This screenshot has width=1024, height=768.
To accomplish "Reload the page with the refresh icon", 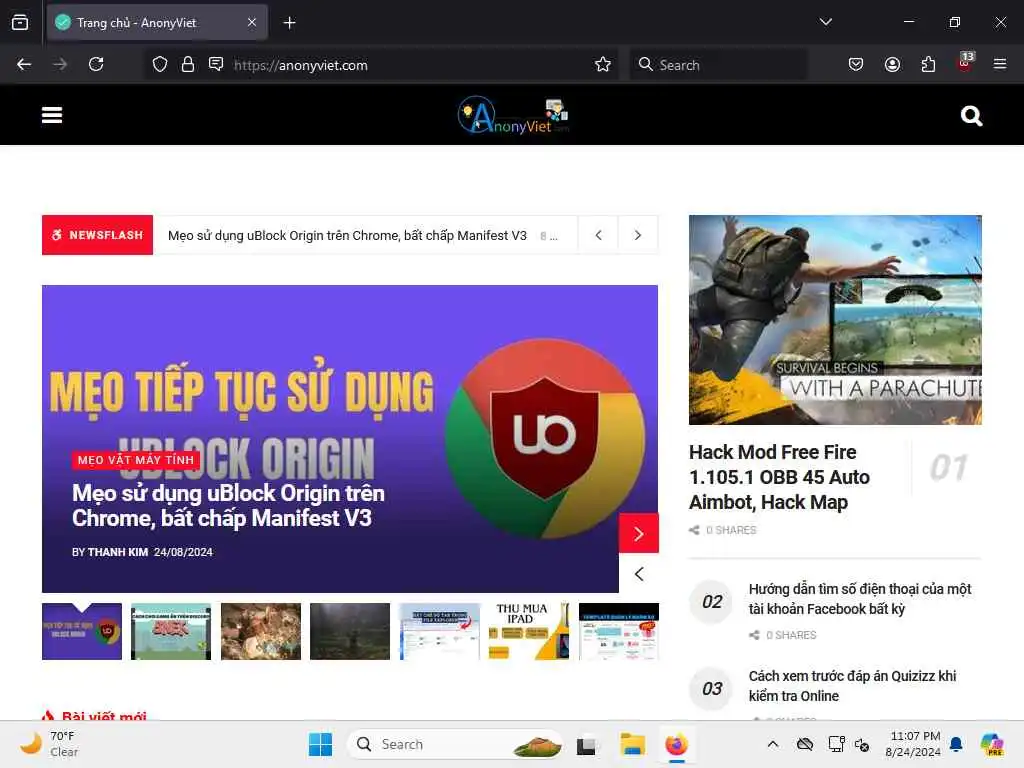I will 96,64.
